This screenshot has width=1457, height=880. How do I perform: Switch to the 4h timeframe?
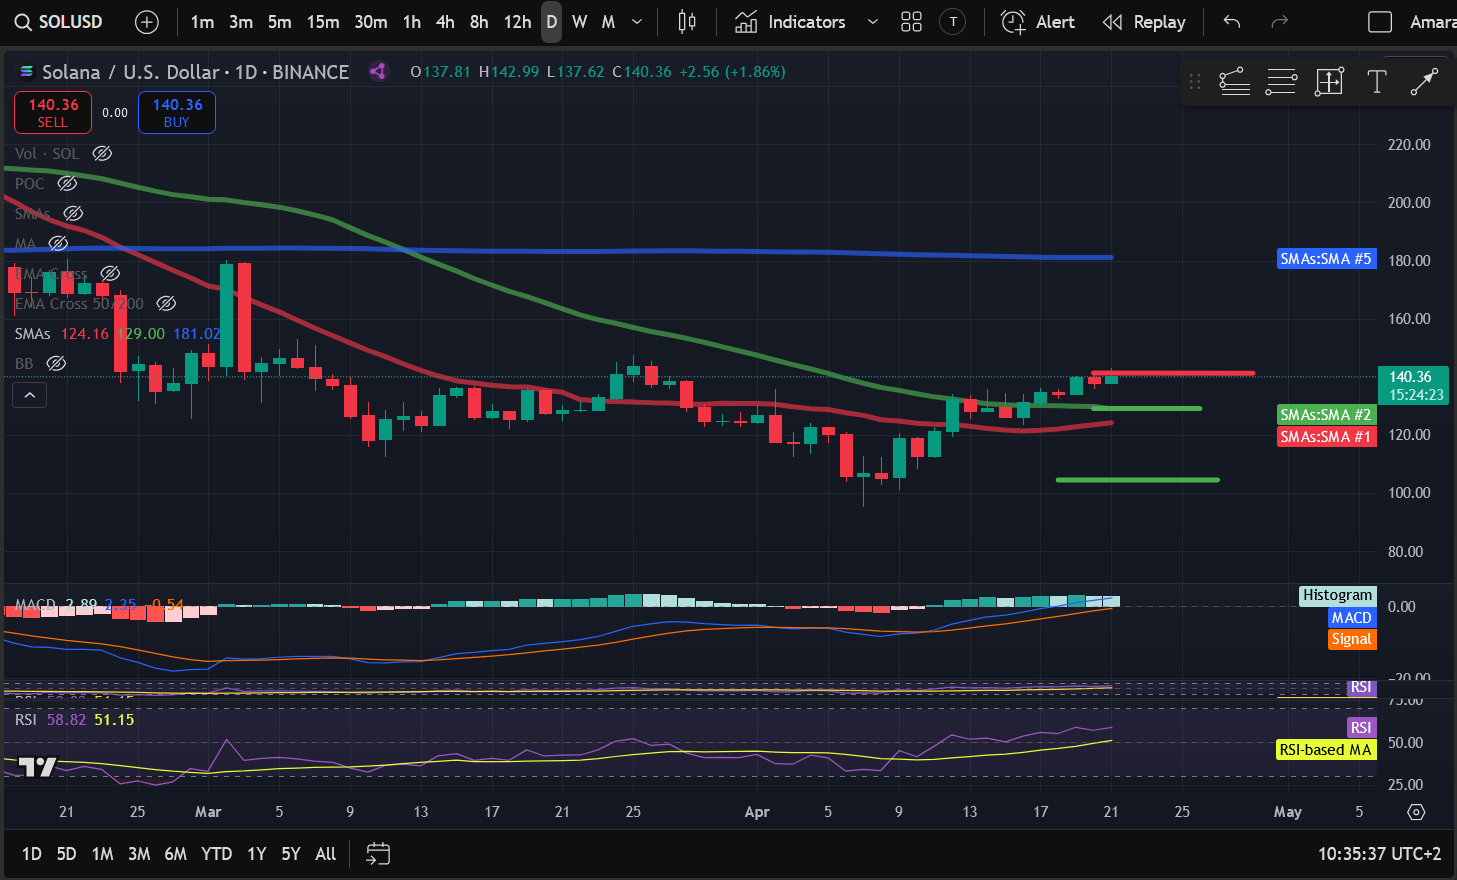445,22
